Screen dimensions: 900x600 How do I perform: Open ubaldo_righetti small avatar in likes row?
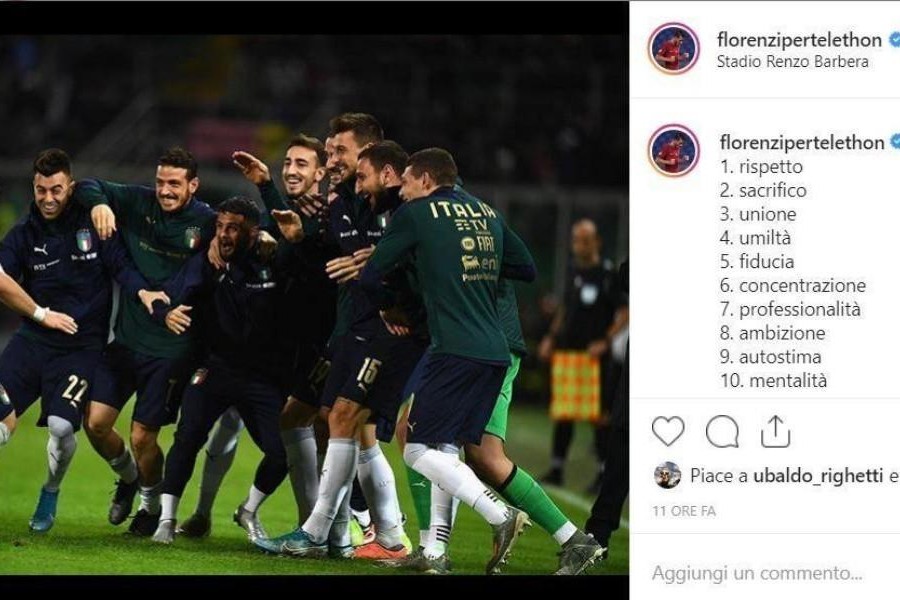[667, 475]
